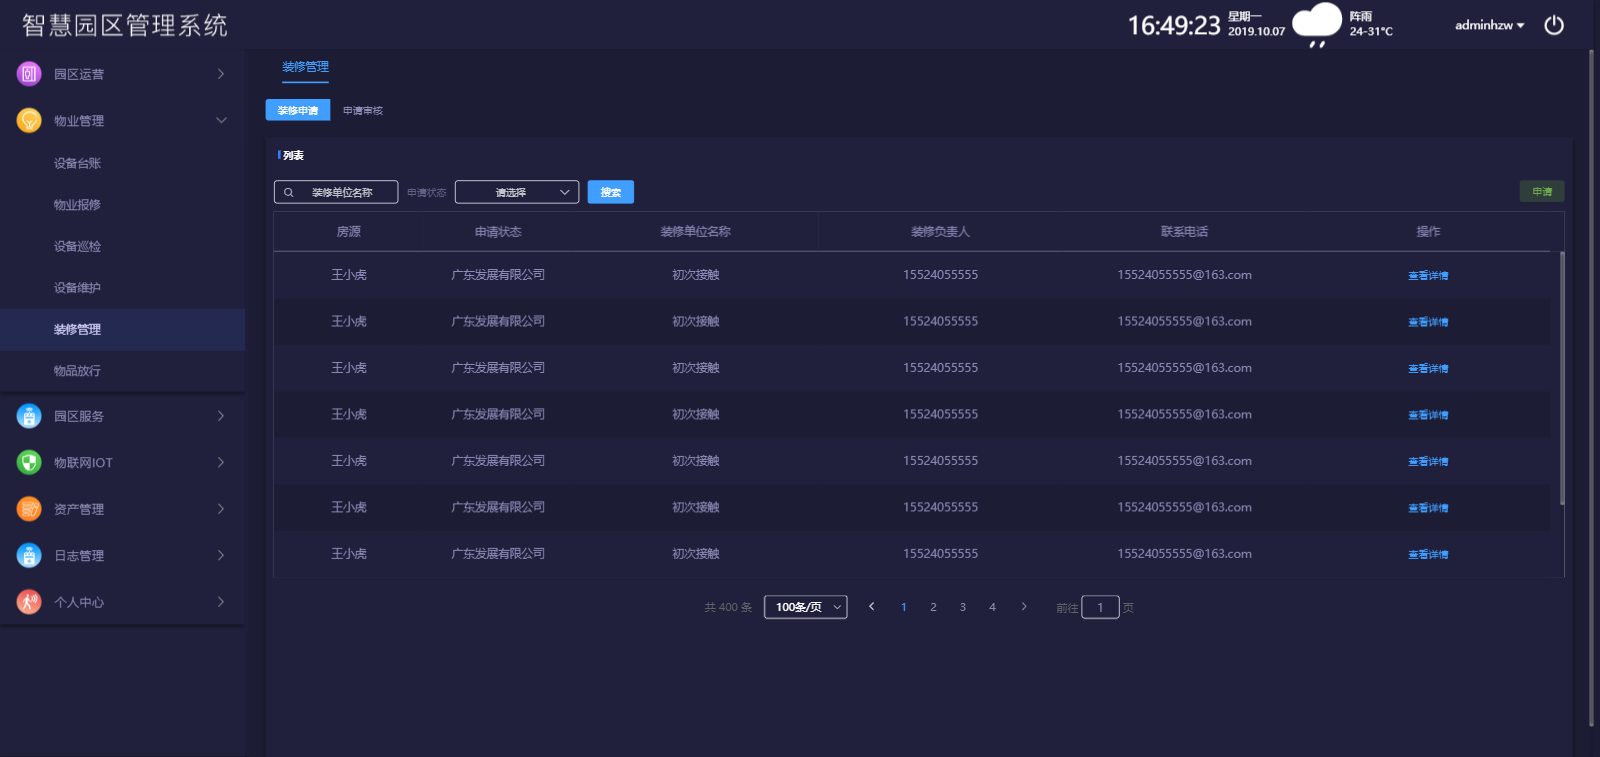Open the 100条/页 page size dropdown
Image resolution: width=1600 pixels, height=757 pixels.
805,607
